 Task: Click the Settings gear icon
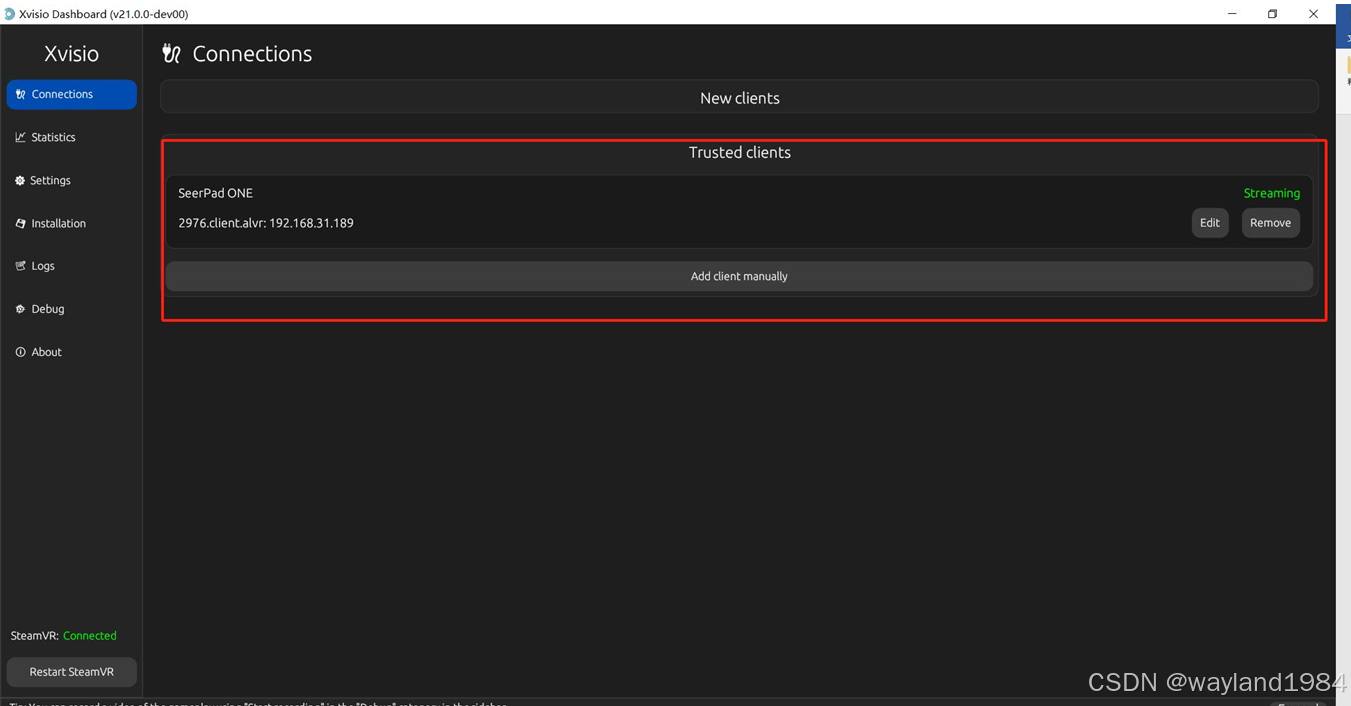tap(20, 180)
